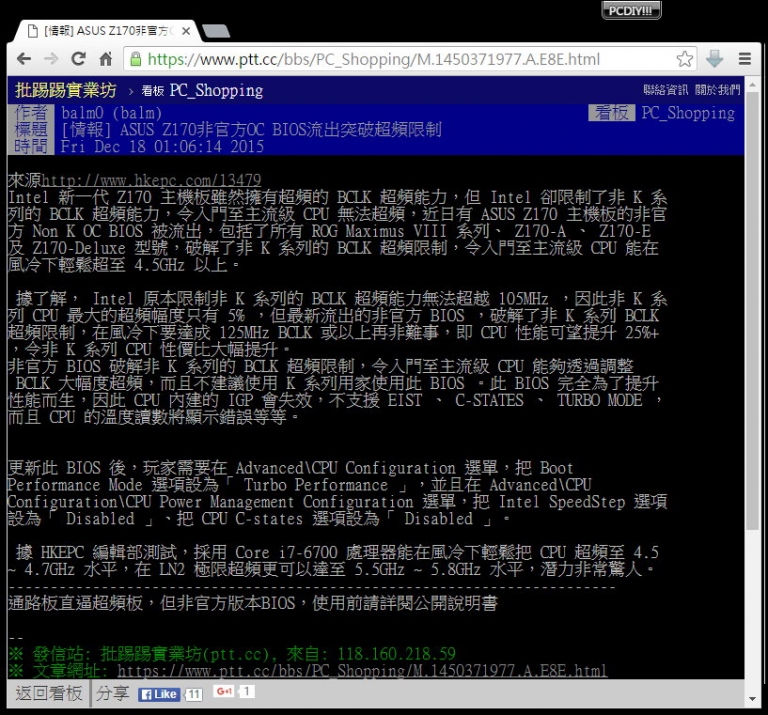Click the timestamp Fri Dec 18 01:06:14 2015
The height and width of the screenshot is (715, 768).
pos(162,146)
